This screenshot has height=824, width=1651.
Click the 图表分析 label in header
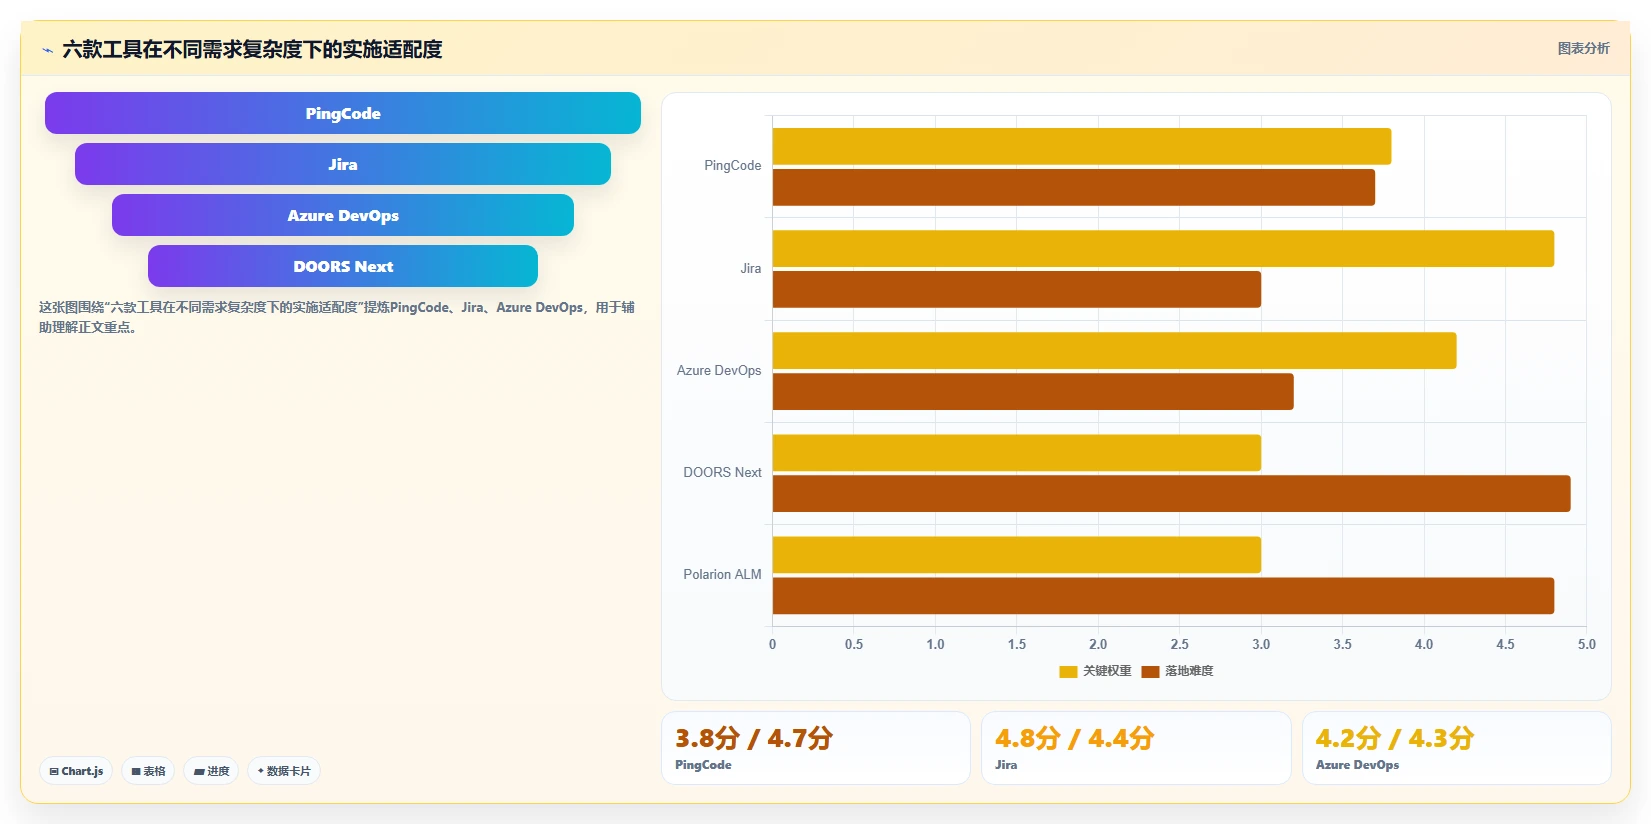(1583, 48)
